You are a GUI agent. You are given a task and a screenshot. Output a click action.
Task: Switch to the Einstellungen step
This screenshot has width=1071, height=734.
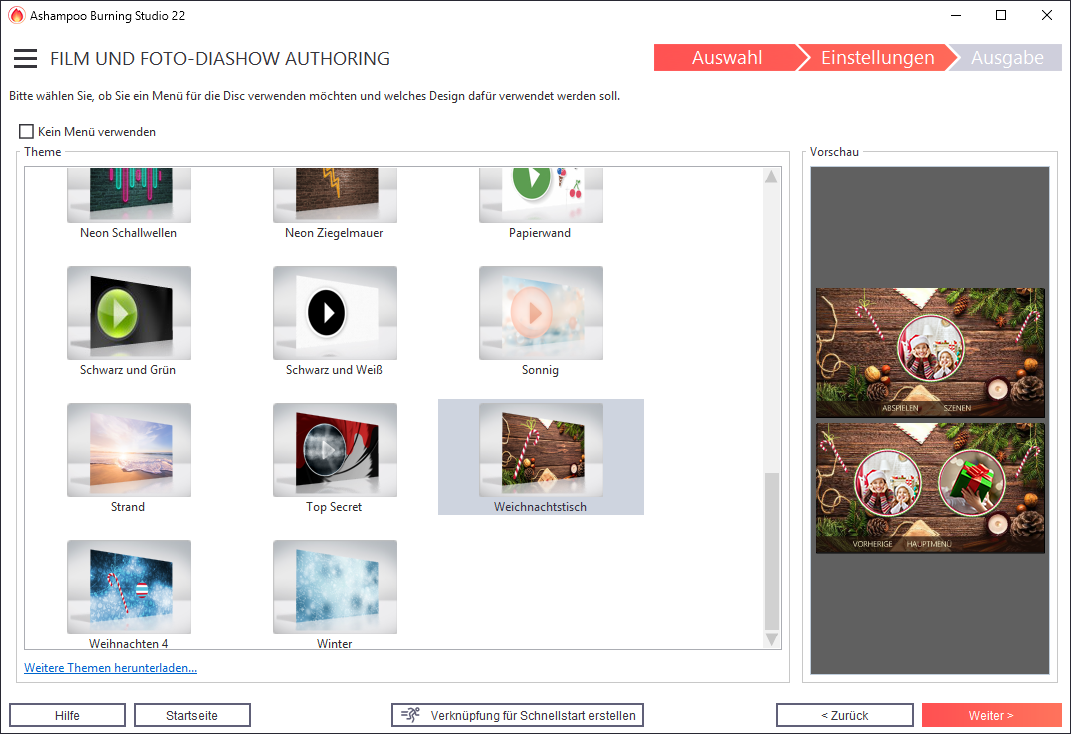[x=877, y=58]
